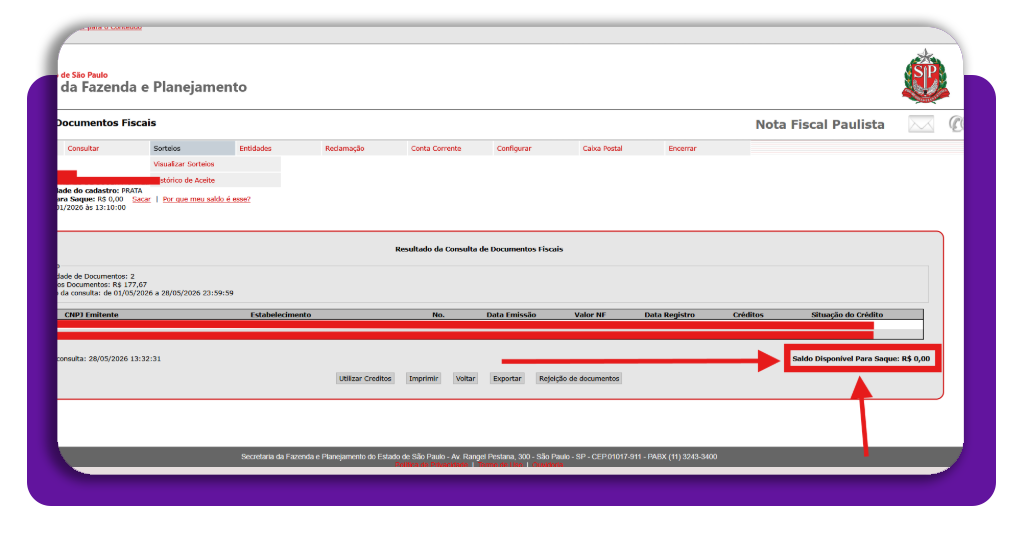Click the Utilizar Creditos button
Image resolution: width=1024 pixels, height=536 pixels.
pos(365,379)
